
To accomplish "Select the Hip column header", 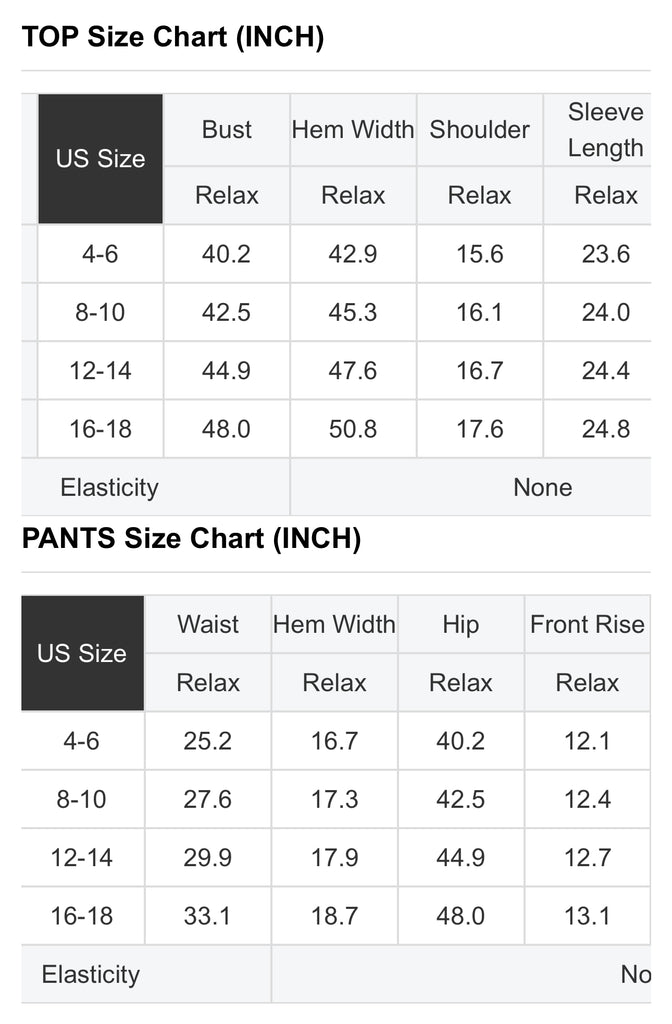I will [x=461, y=625].
